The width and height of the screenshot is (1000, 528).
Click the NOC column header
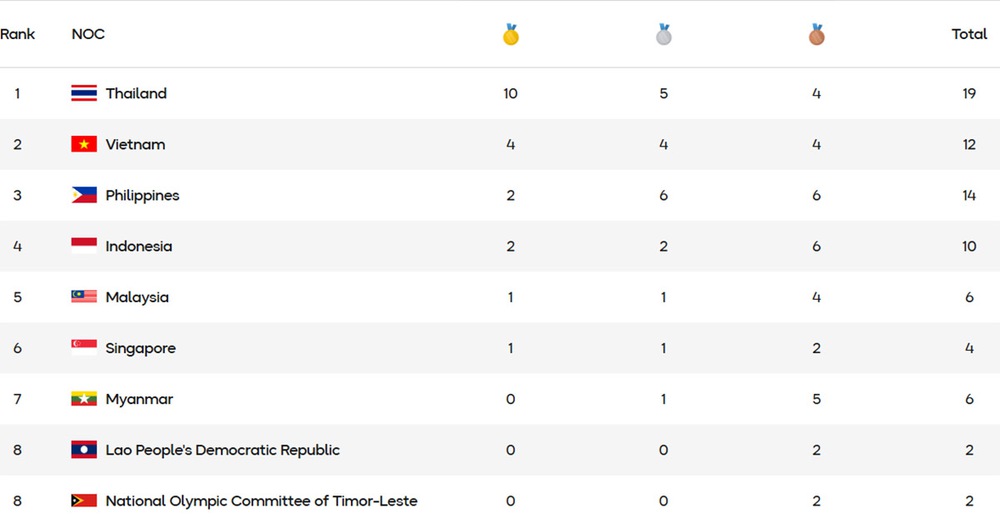(x=88, y=34)
